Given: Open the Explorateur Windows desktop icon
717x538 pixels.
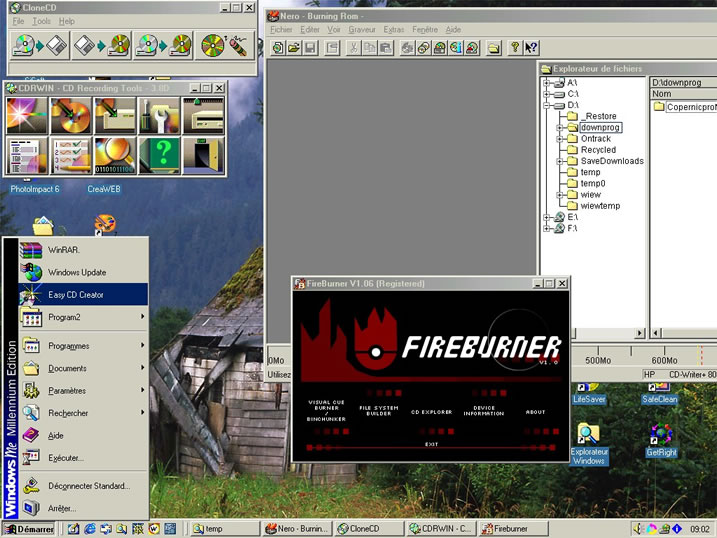Looking at the screenshot, I should (x=589, y=444).
